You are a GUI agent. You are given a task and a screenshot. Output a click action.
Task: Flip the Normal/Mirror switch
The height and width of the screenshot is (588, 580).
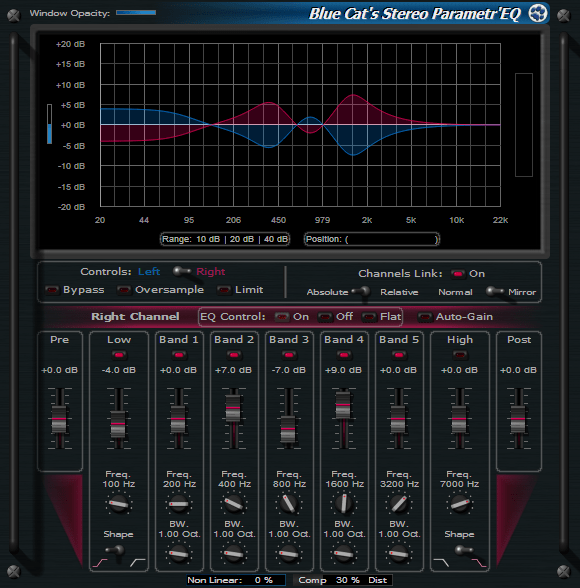tap(495, 291)
